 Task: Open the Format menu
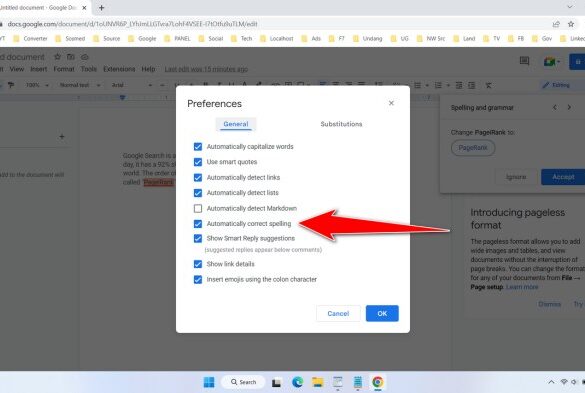[x=64, y=69]
